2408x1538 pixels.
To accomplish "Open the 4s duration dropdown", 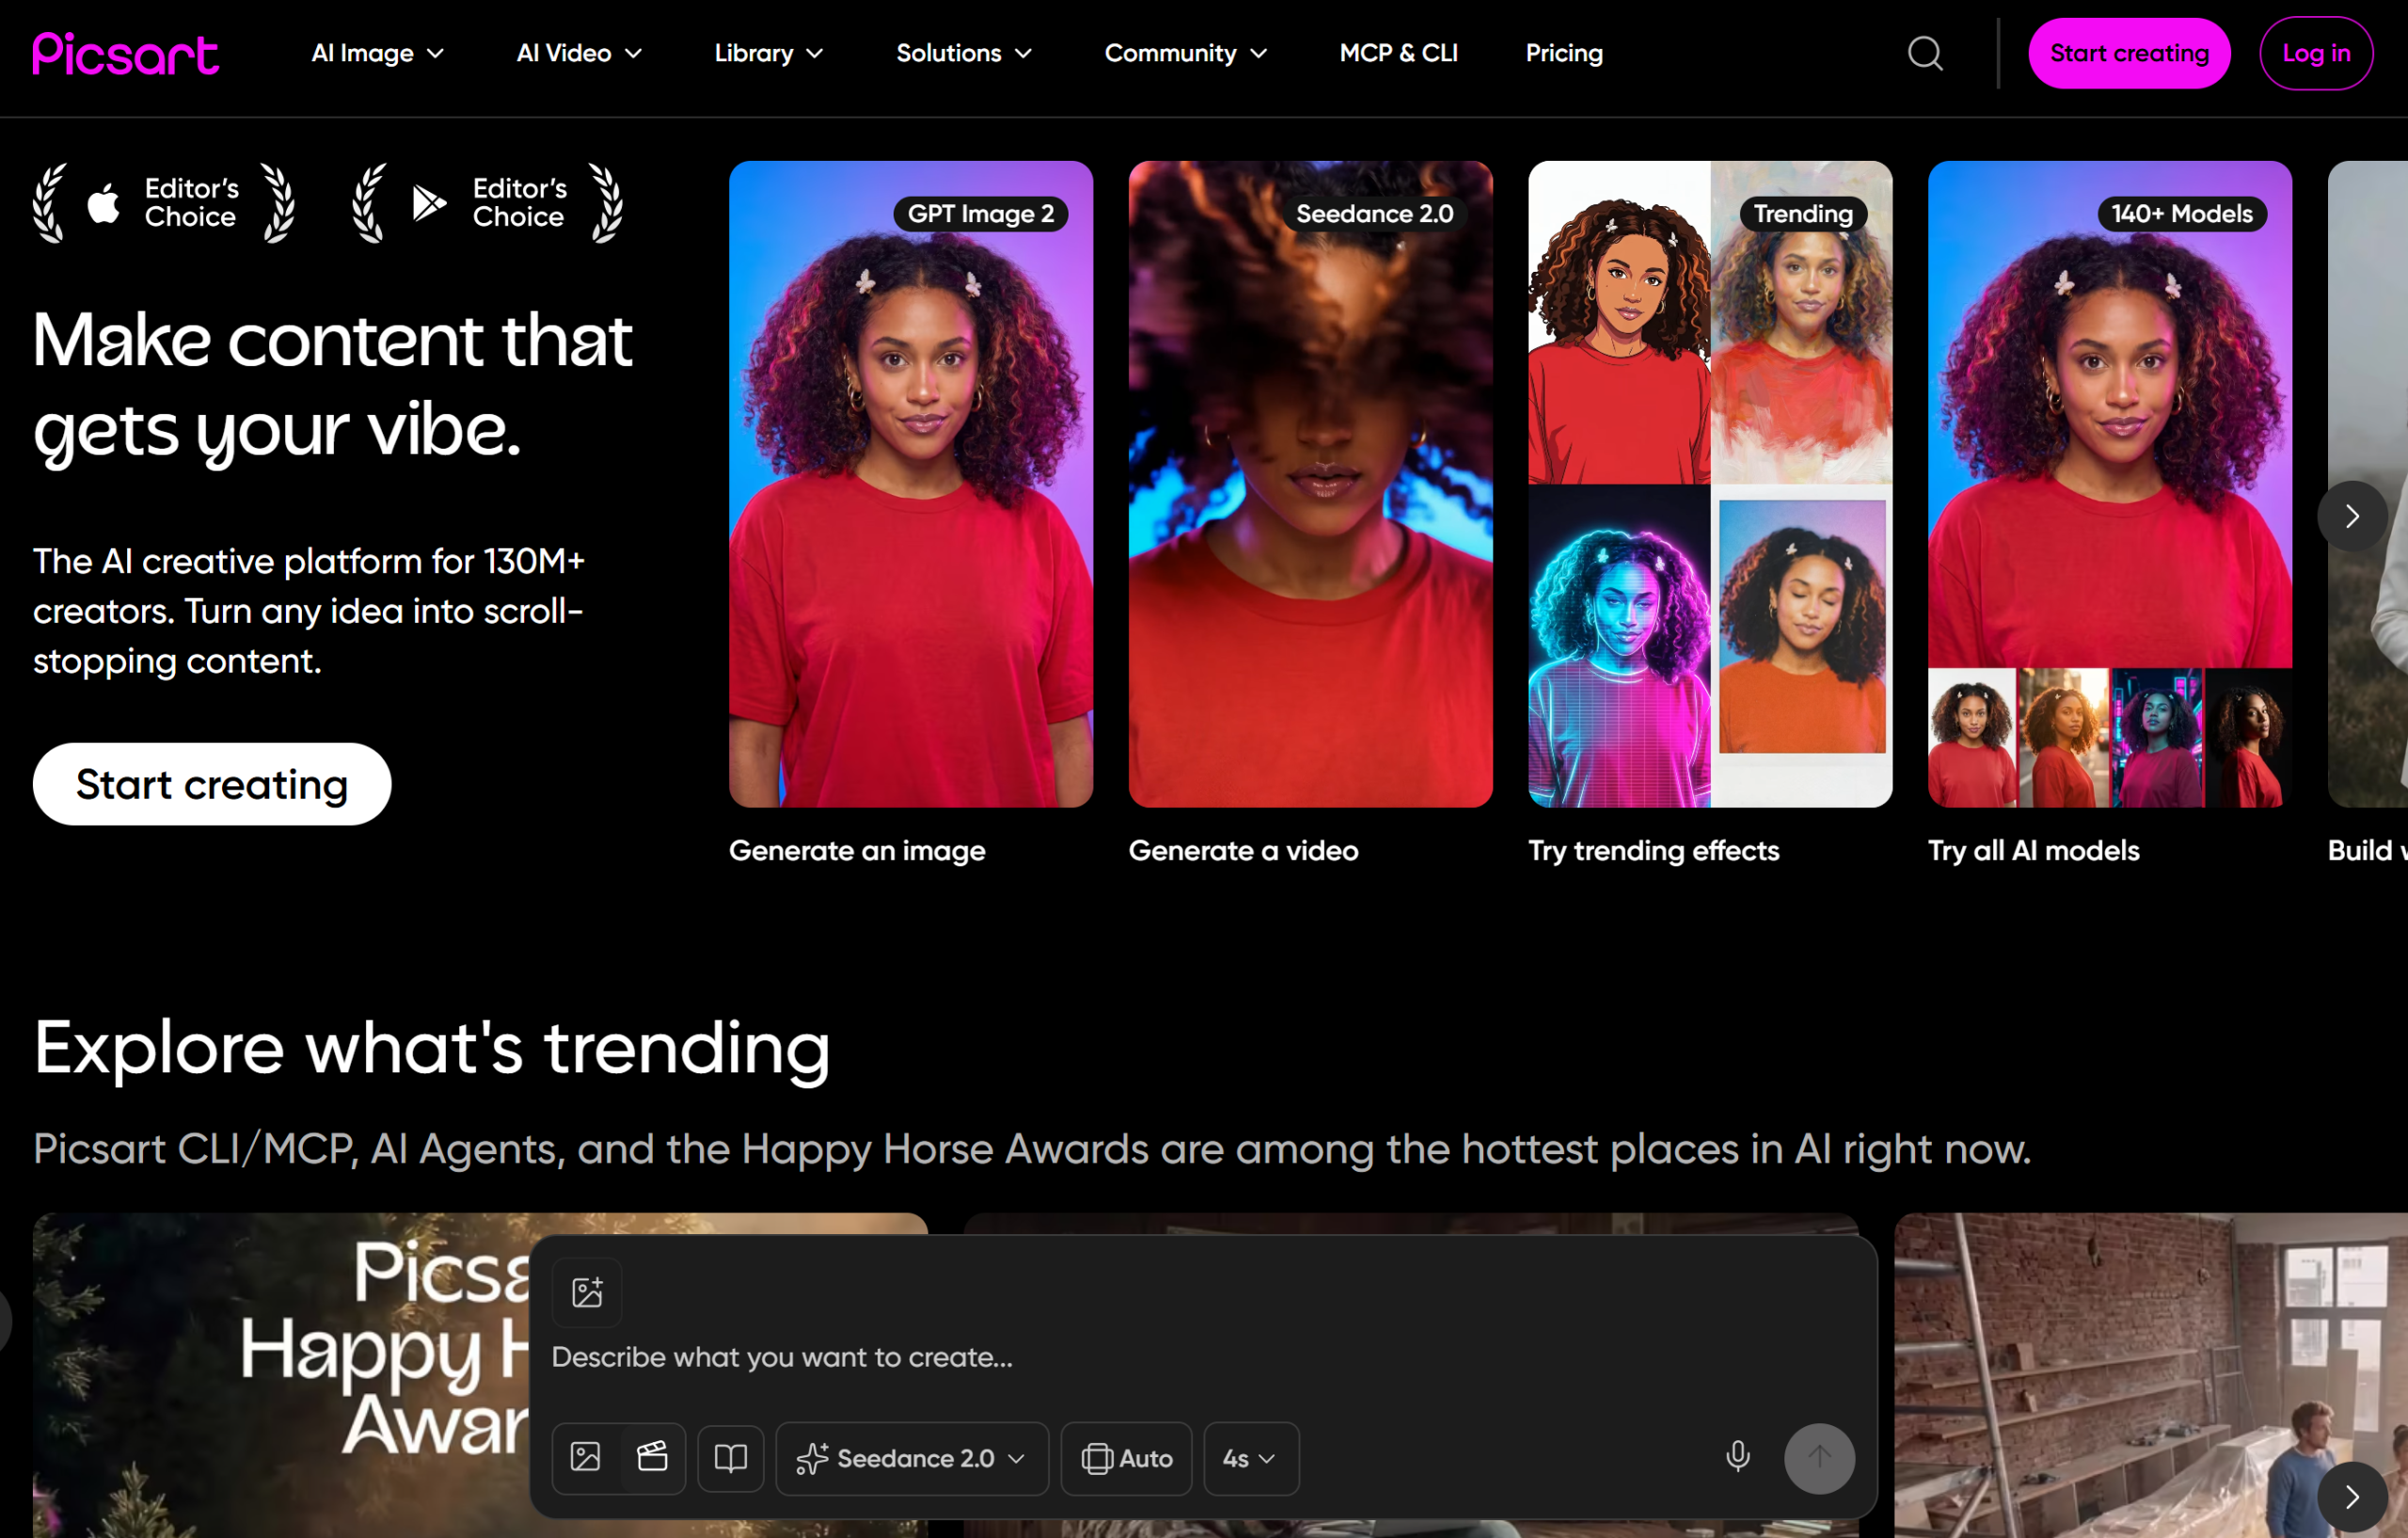I will tap(1251, 1458).
